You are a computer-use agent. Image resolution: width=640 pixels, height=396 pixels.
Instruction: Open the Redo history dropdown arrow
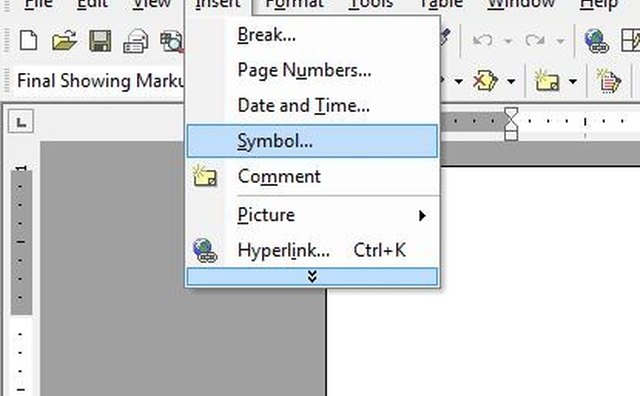point(560,41)
